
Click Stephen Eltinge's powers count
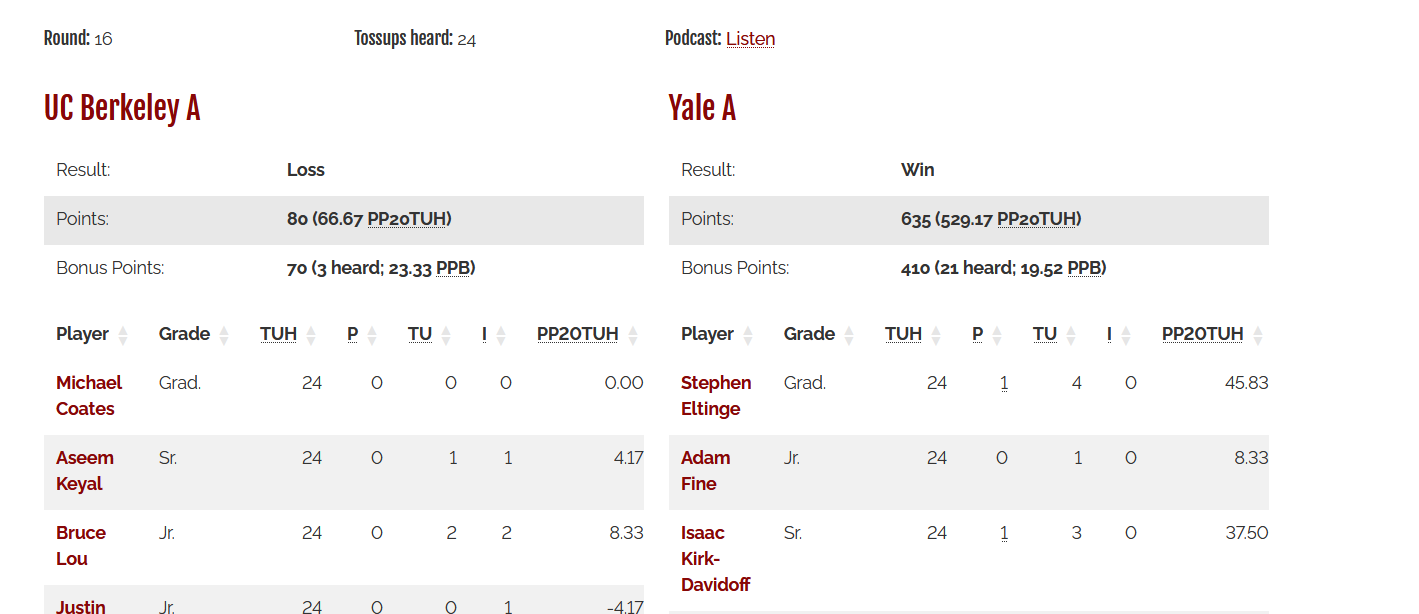[1004, 383]
